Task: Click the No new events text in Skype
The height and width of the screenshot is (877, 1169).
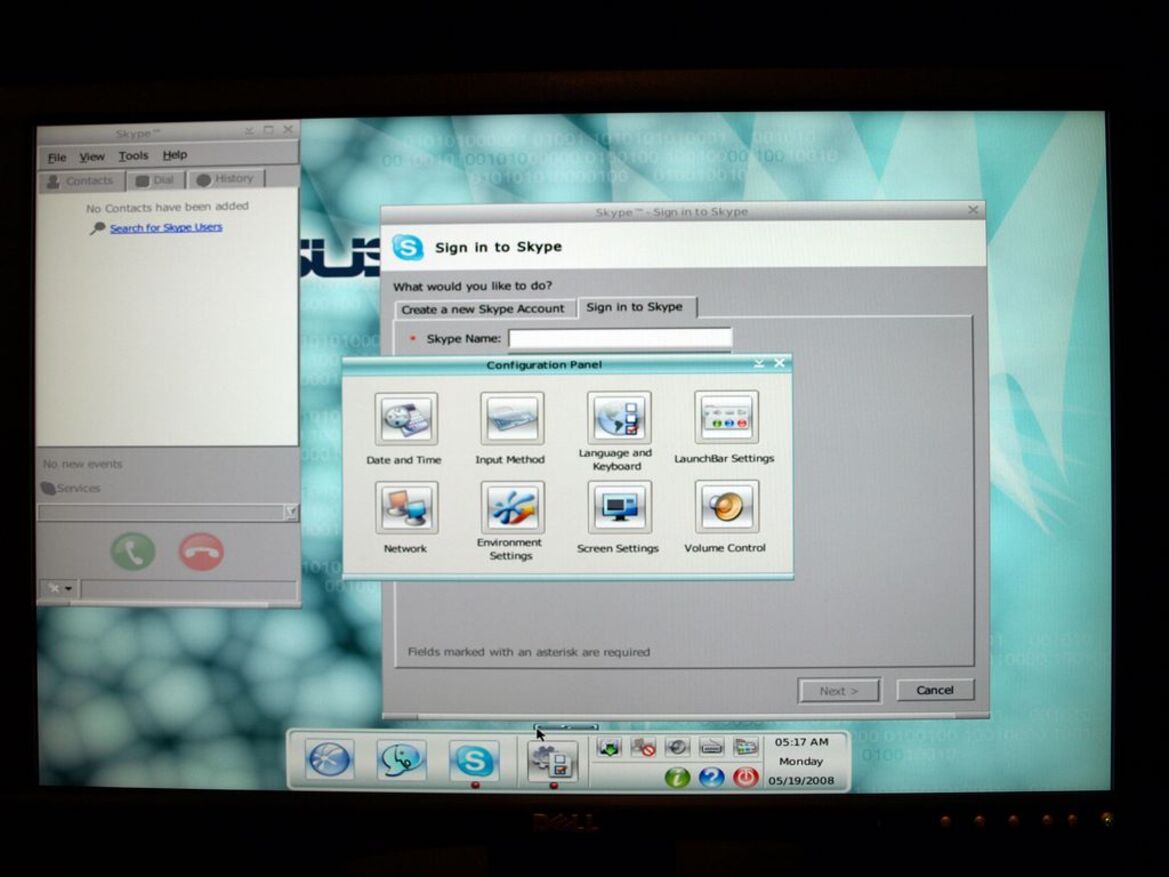Action: pyautogui.click(x=83, y=464)
